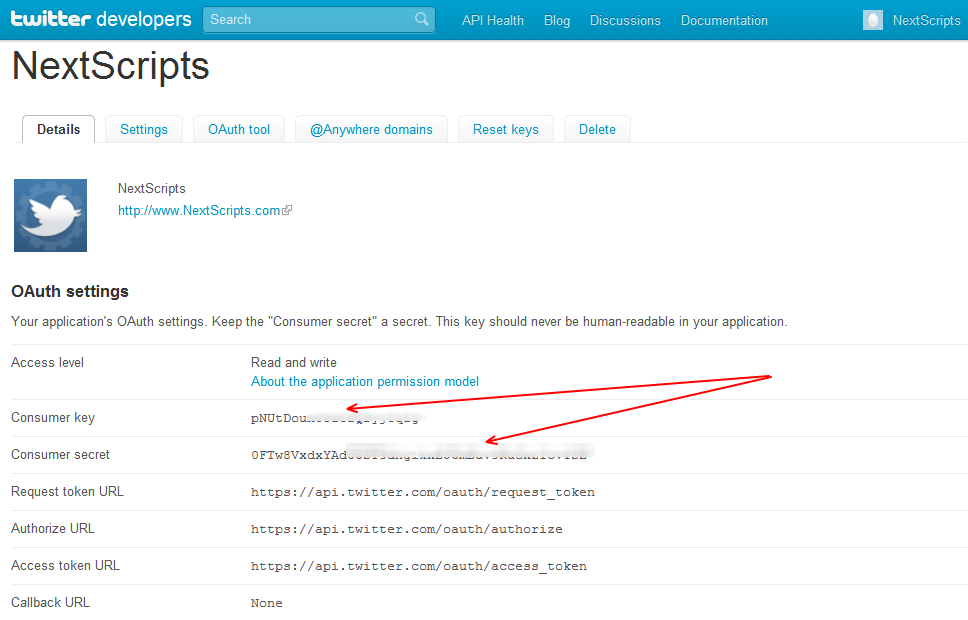
Task: Click the Consumer secret label
Action: [x=60, y=455]
